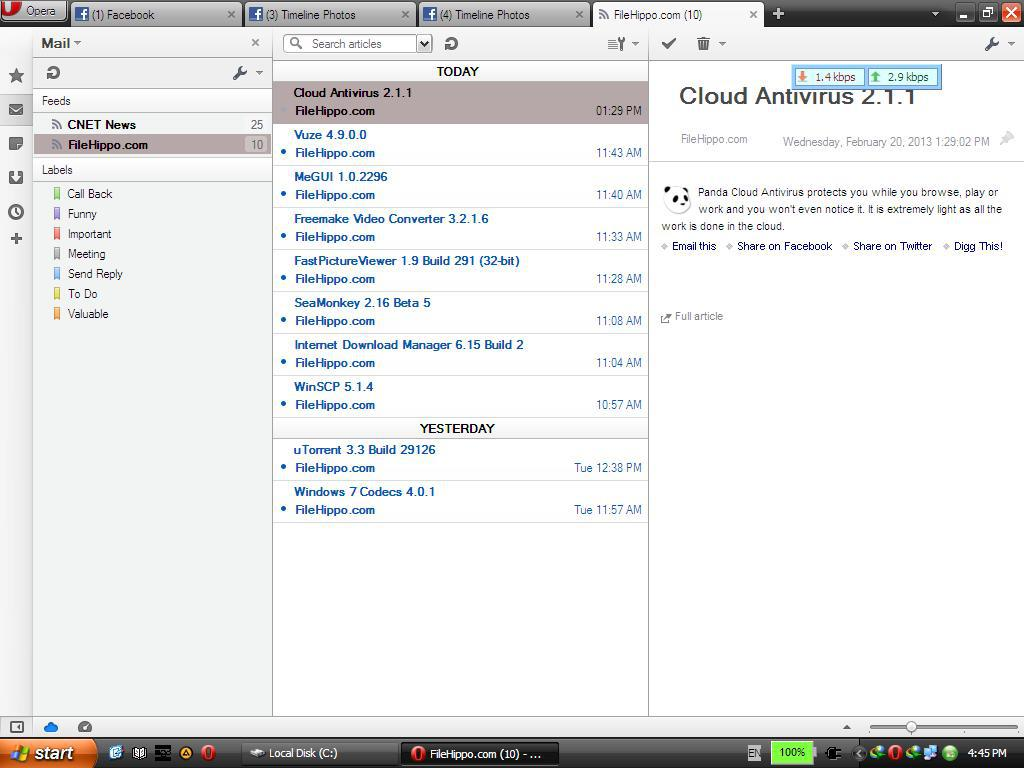The height and width of the screenshot is (768, 1024).
Task: Open the downloads sidebar icon
Action: 16,178
